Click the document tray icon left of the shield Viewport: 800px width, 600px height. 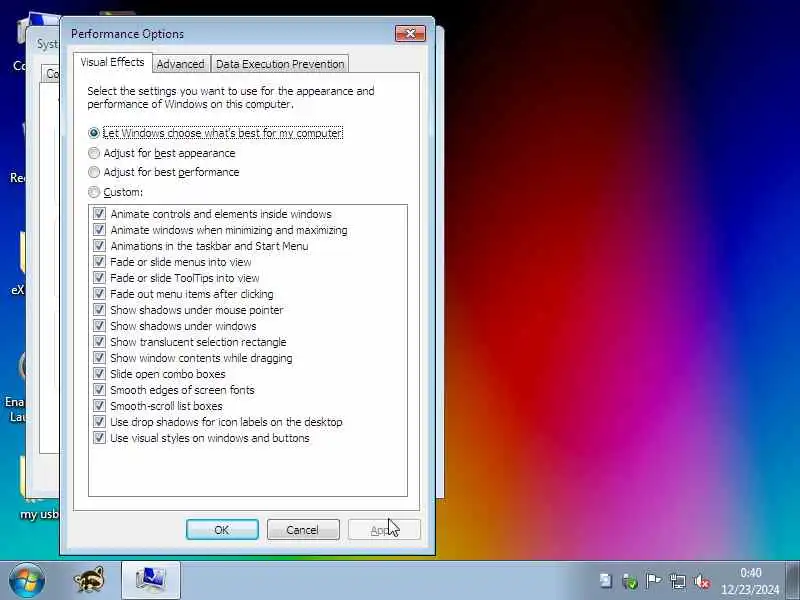(606, 581)
